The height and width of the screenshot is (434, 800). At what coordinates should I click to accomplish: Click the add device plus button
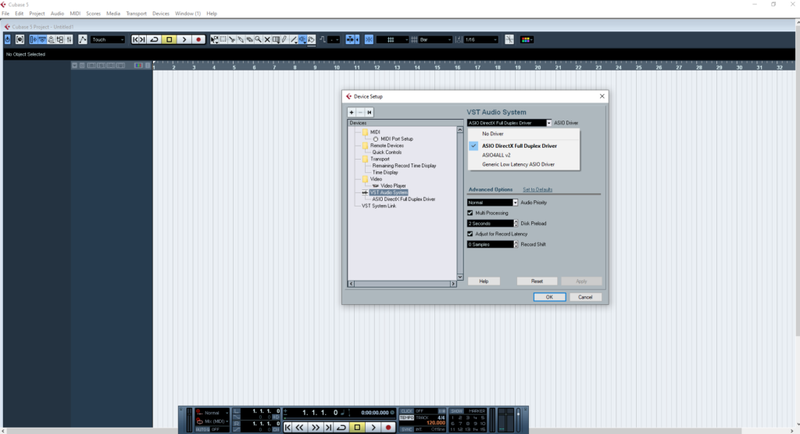point(352,112)
